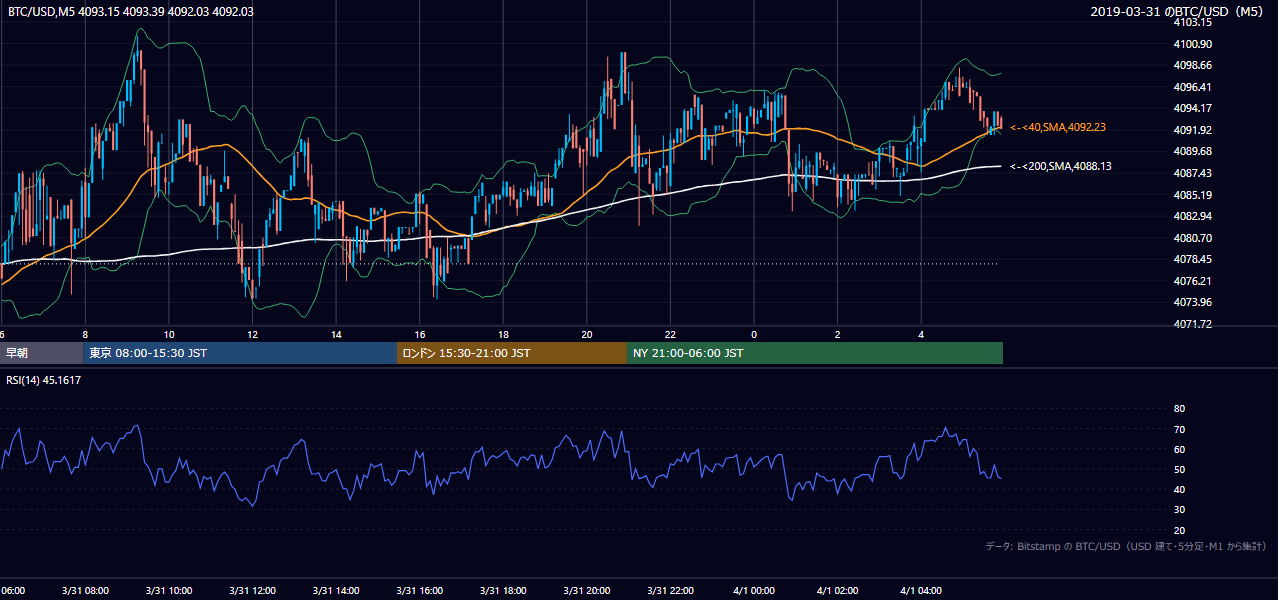Screen dimensions: 1278x600
Task: Click the 早朝 session bar
Action: (x=41, y=353)
